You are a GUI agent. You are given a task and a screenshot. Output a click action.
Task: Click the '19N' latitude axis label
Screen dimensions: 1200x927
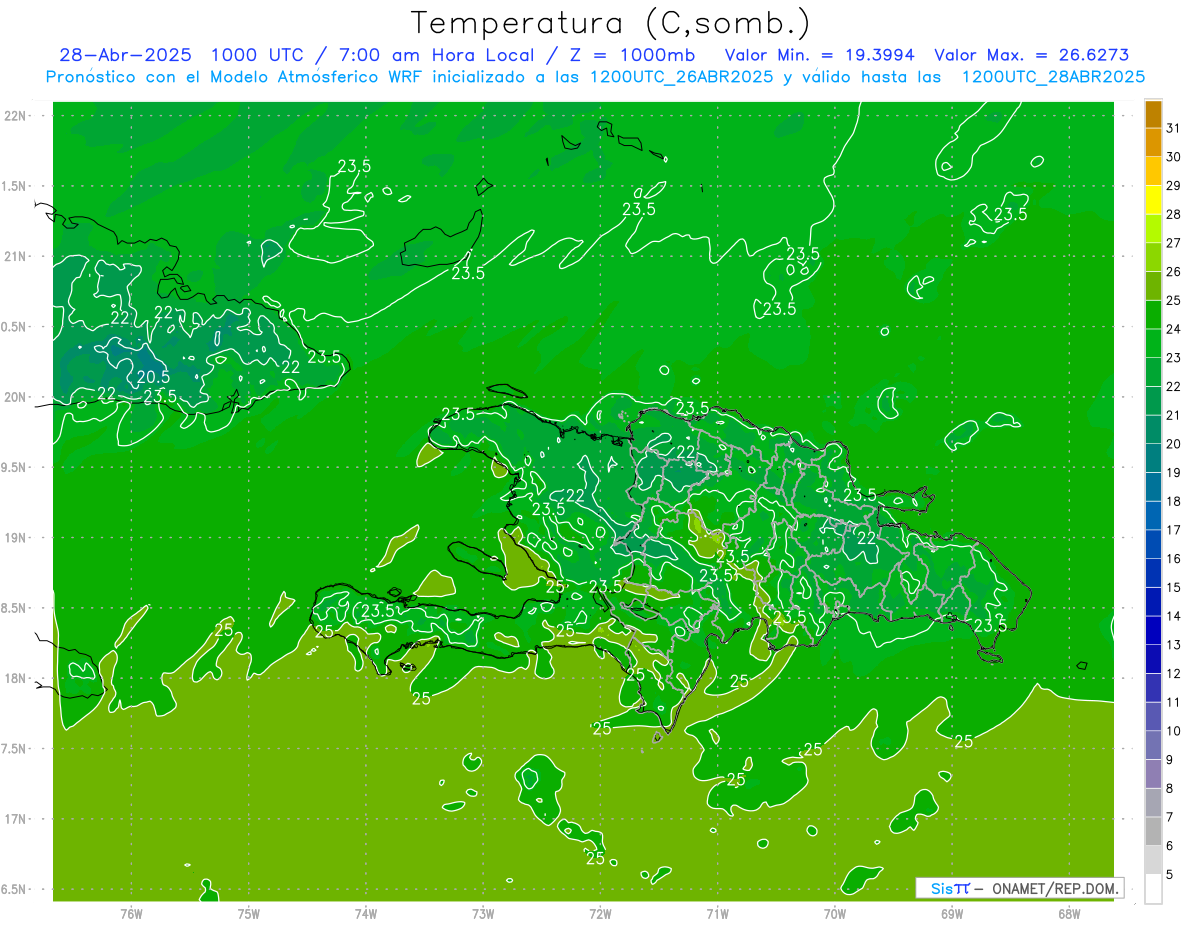click(17, 538)
